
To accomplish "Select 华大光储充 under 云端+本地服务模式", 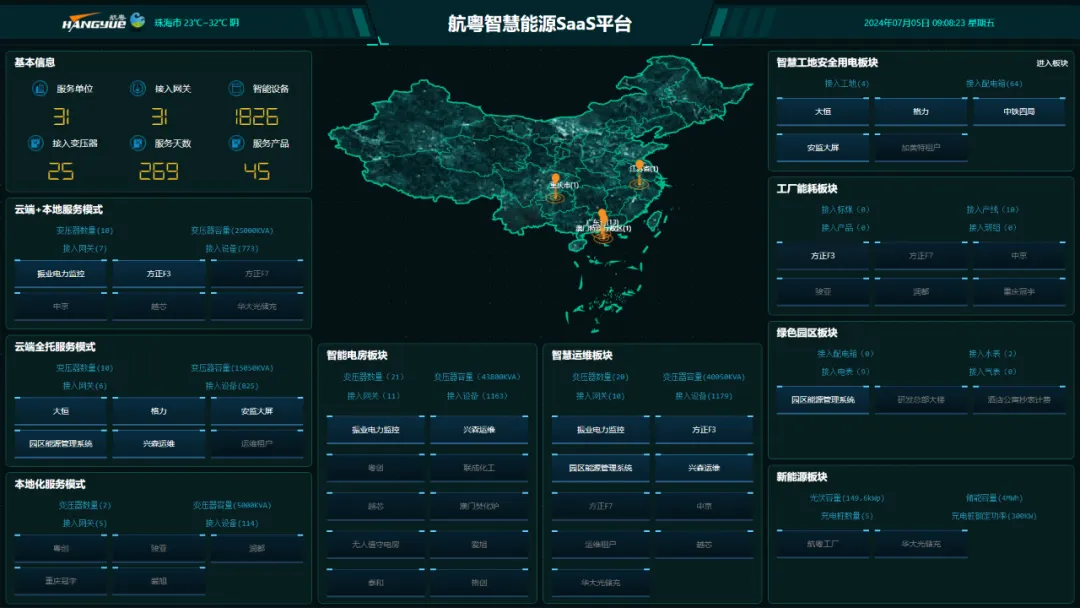I will click(257, 306).
